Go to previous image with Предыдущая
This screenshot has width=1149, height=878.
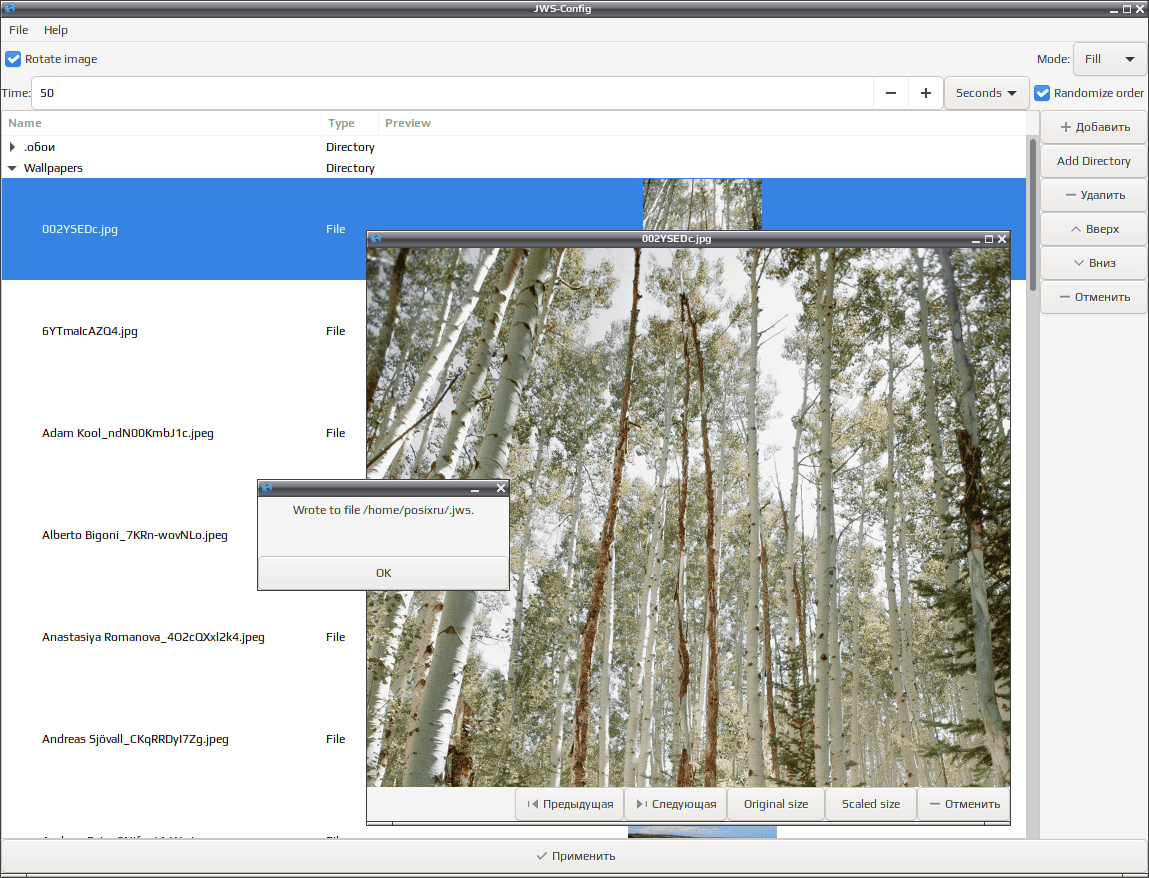[570, 804]
